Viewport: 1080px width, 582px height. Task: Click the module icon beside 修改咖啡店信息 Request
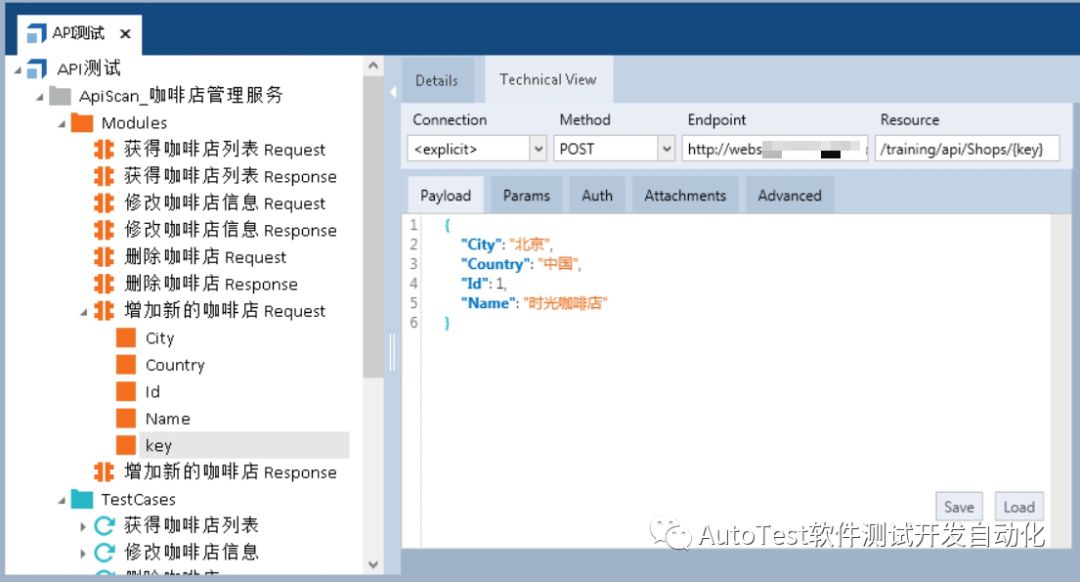click(104, 202)
